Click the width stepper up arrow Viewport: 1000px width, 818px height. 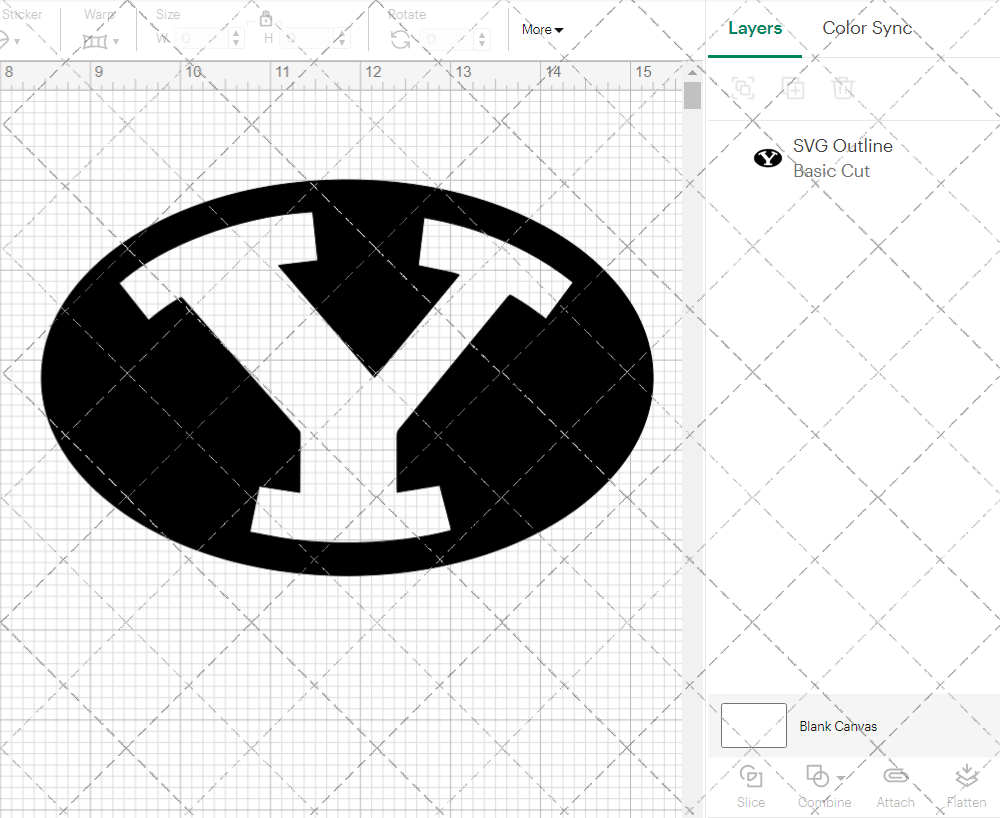[236, 34]
